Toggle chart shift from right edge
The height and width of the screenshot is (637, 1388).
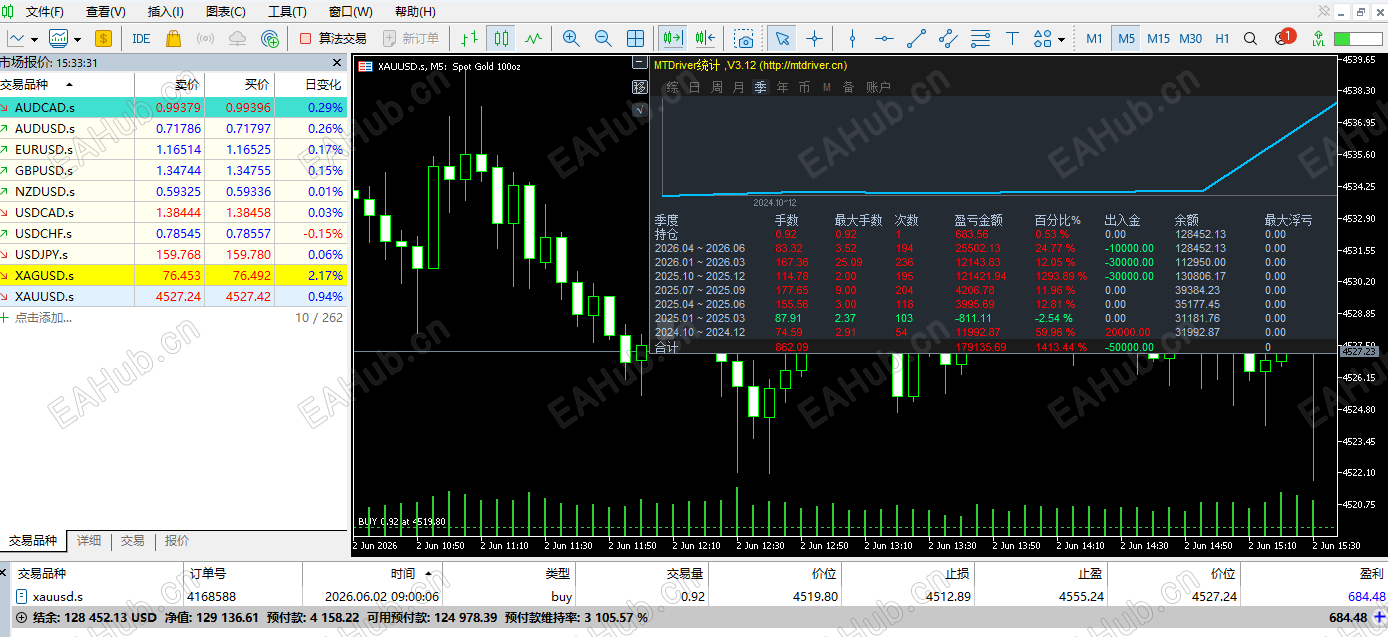click(x=705, y=38)
